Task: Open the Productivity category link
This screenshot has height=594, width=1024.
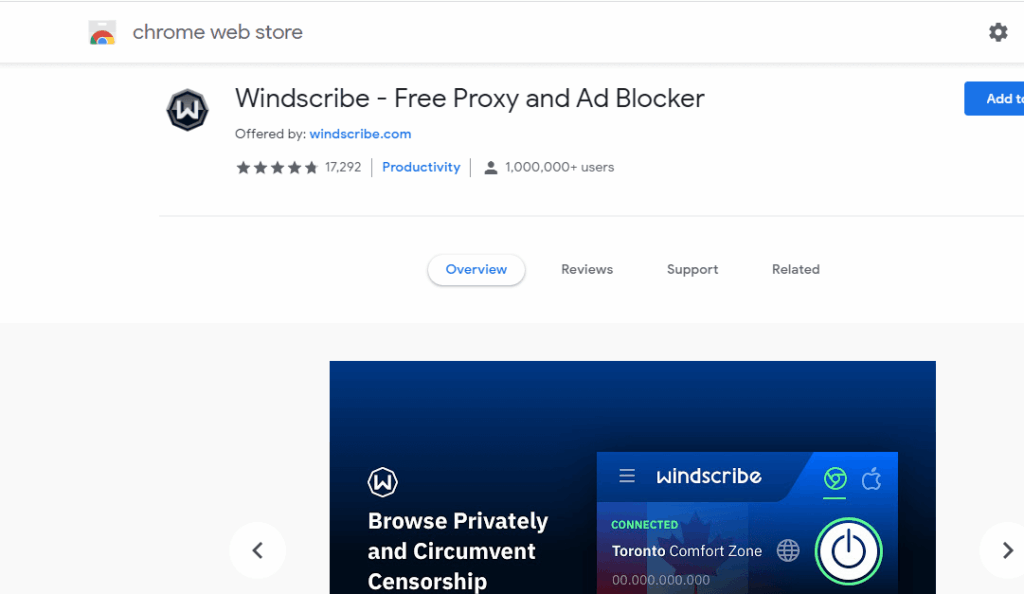Action: 421,167
